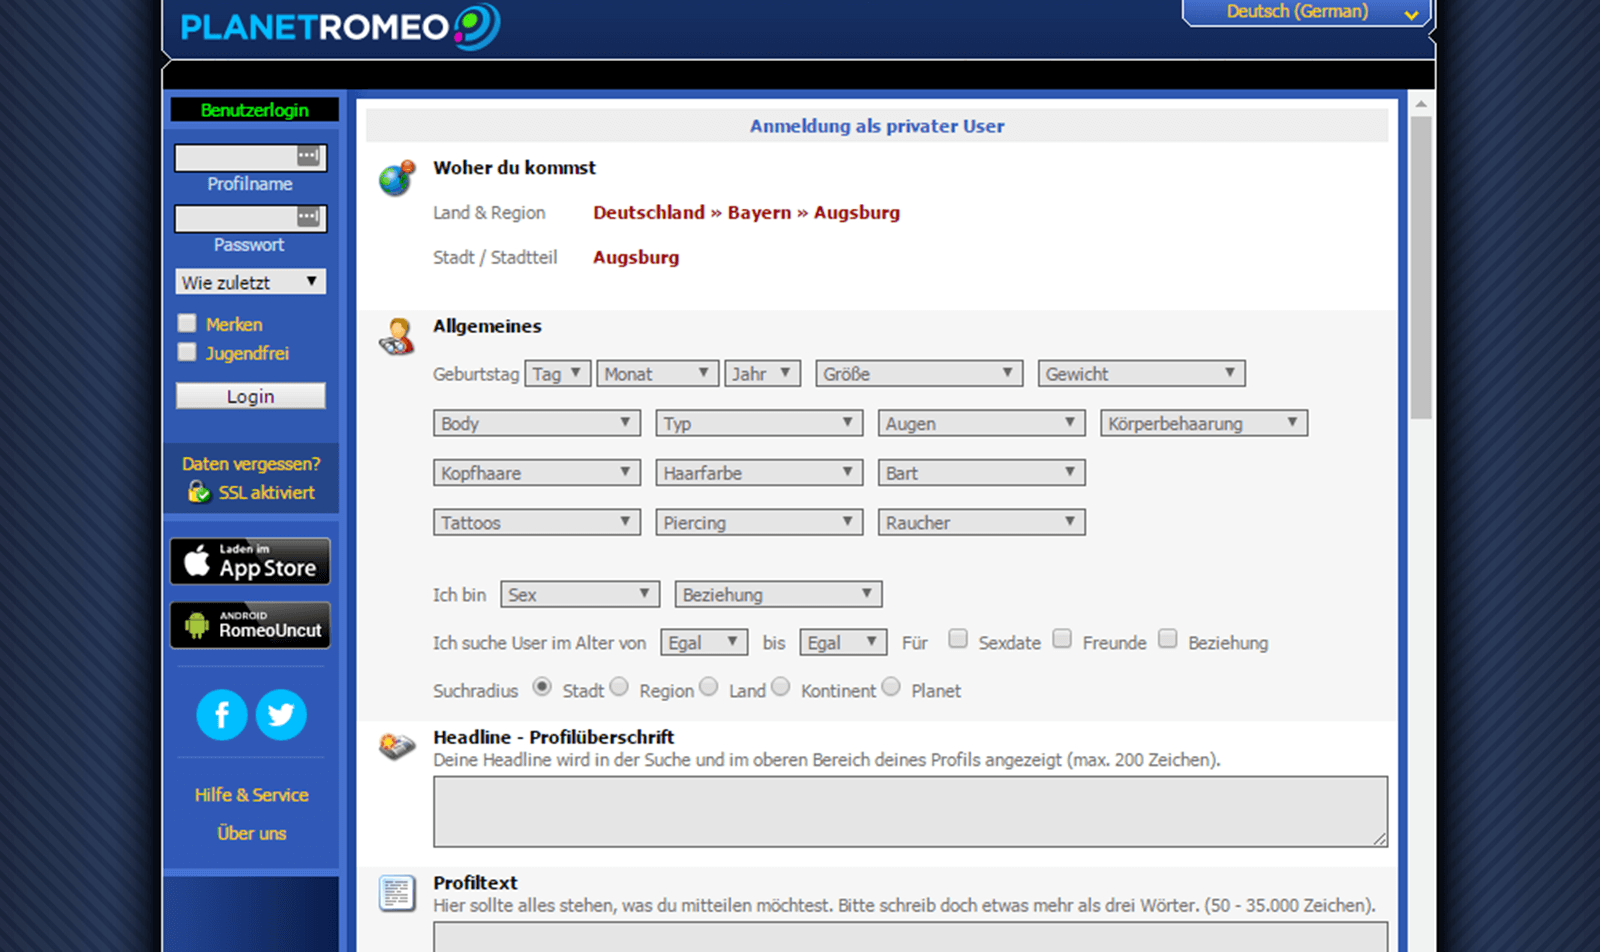Click the PlanetRomeo logo
This screenshot has height=952, width=1600.
click(x=340, y=27)
